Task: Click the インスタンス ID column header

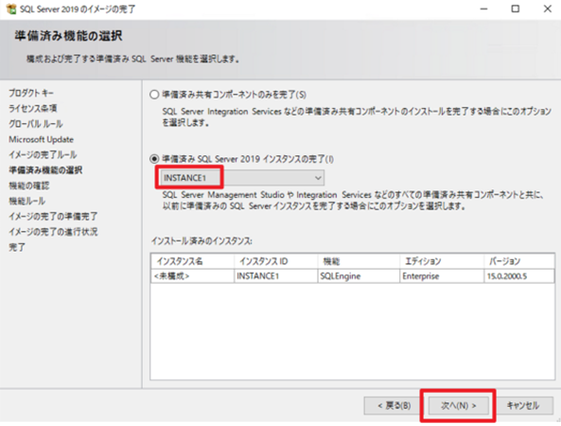Action: pos(276,261)
